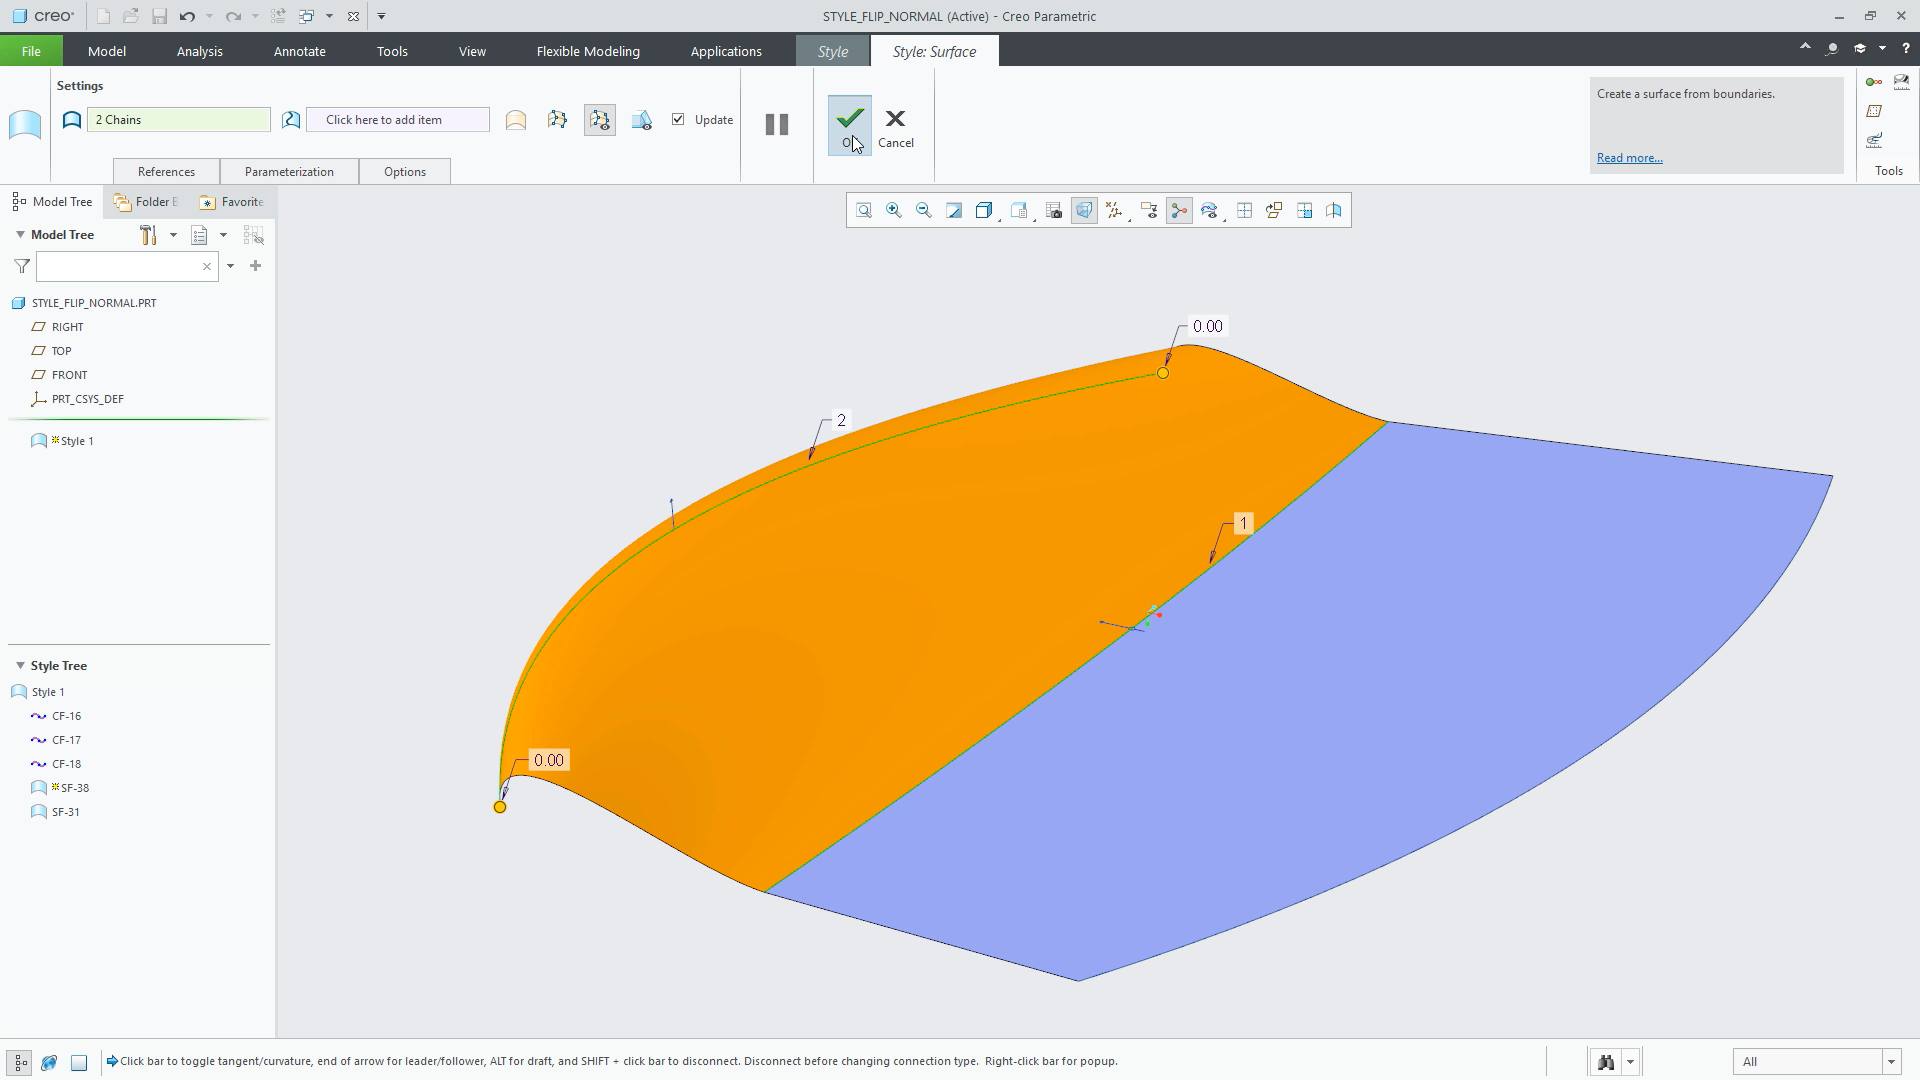This screenshot has width=1920, height=1080.
Task: Click the show next view icon
Action: point(1304,211)
